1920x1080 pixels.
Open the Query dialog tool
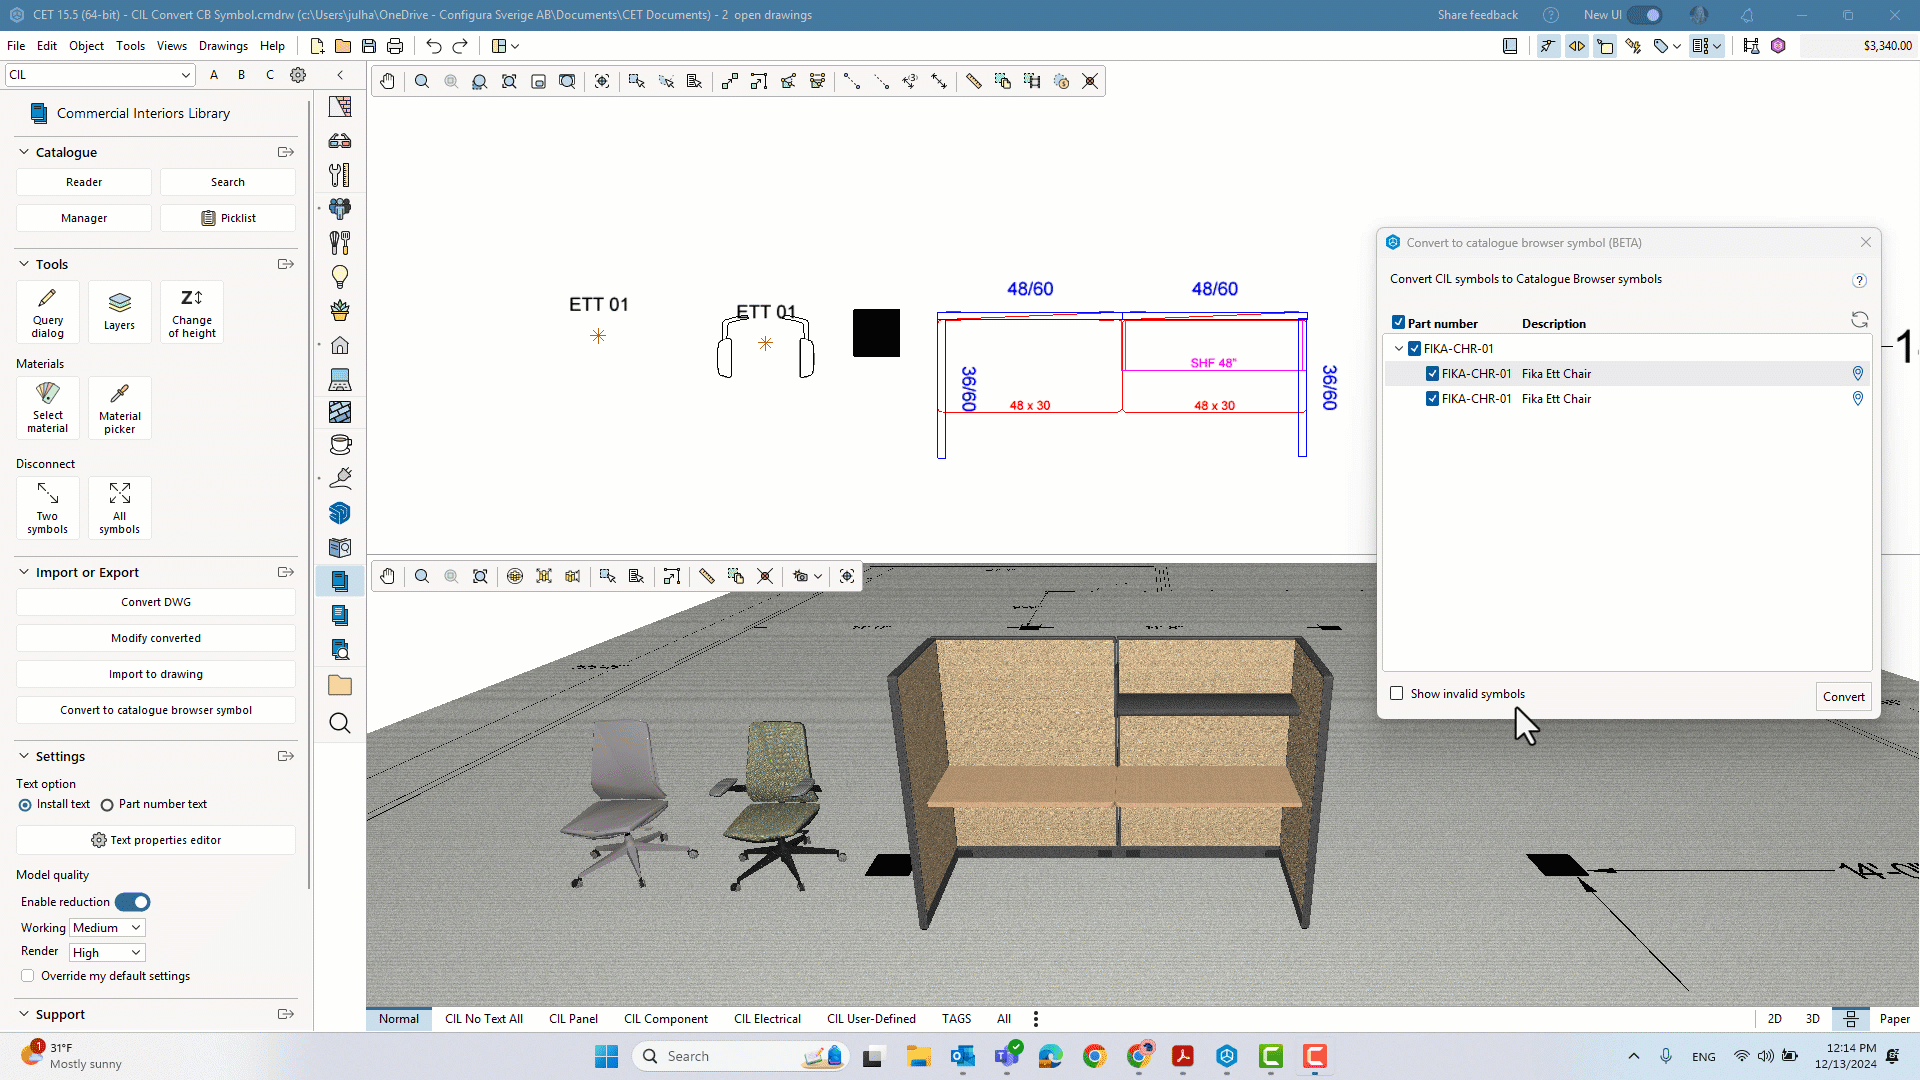47,313
